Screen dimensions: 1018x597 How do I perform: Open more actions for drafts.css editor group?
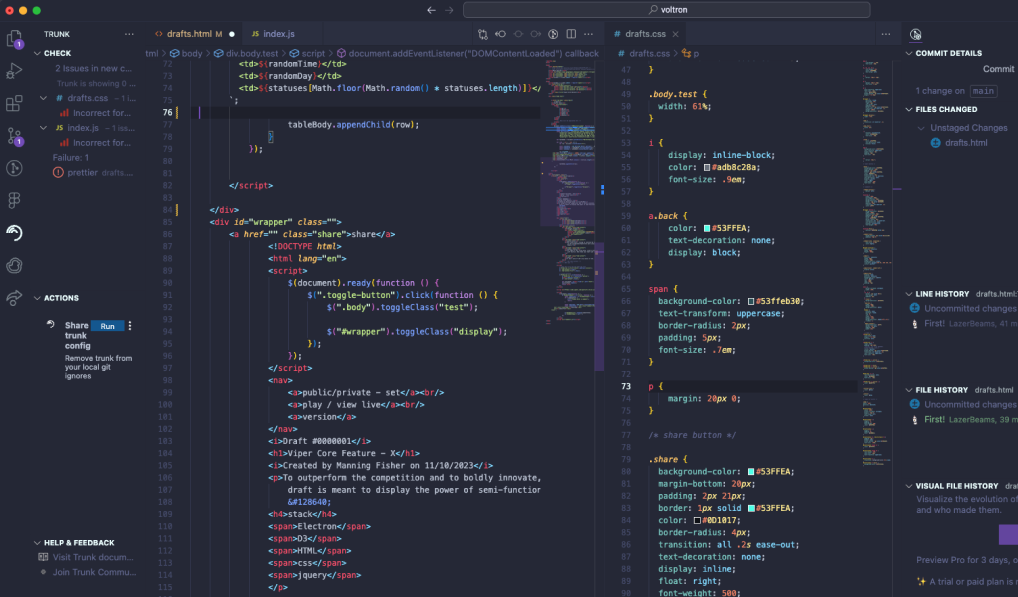pos(886,34)
